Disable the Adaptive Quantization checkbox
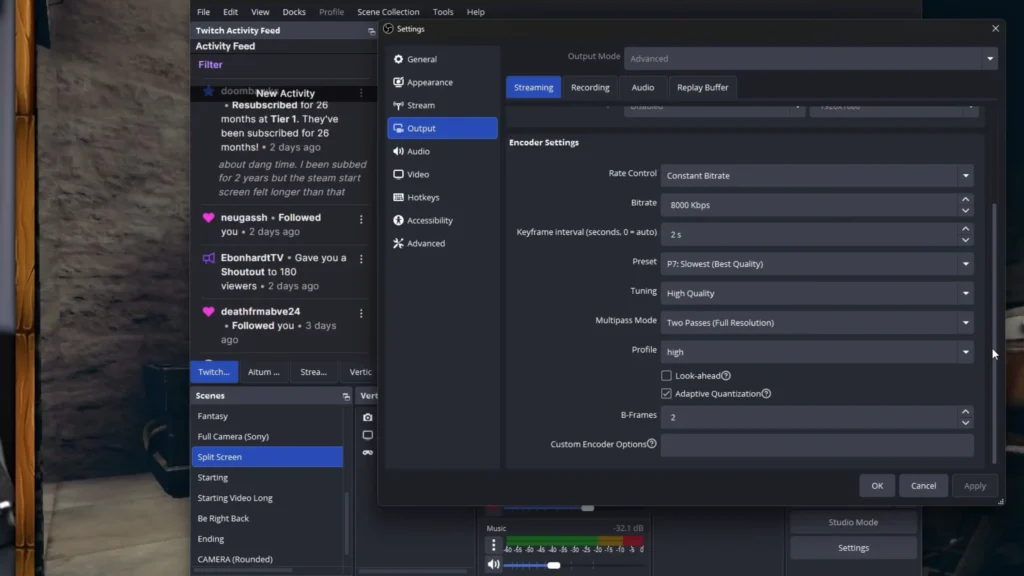 coord(666,394)
